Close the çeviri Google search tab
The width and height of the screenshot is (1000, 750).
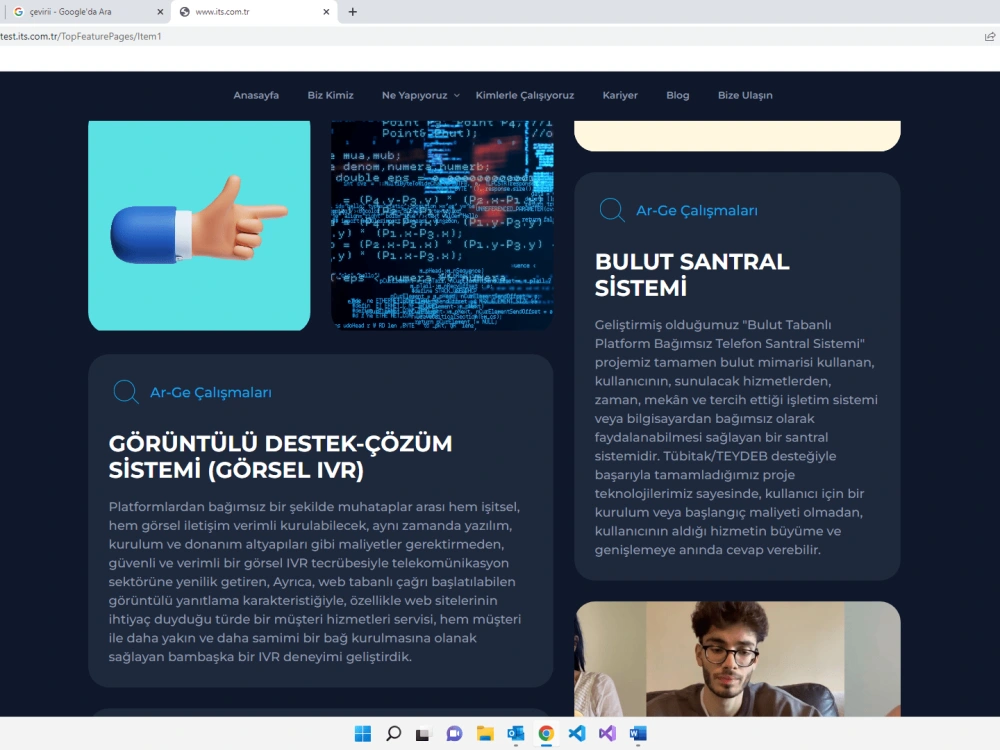[159, 11]
